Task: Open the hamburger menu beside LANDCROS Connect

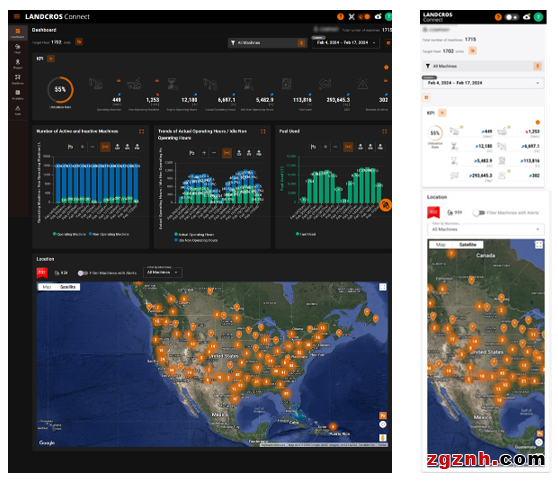Action: pyautogui.click(x=16, y=16)
